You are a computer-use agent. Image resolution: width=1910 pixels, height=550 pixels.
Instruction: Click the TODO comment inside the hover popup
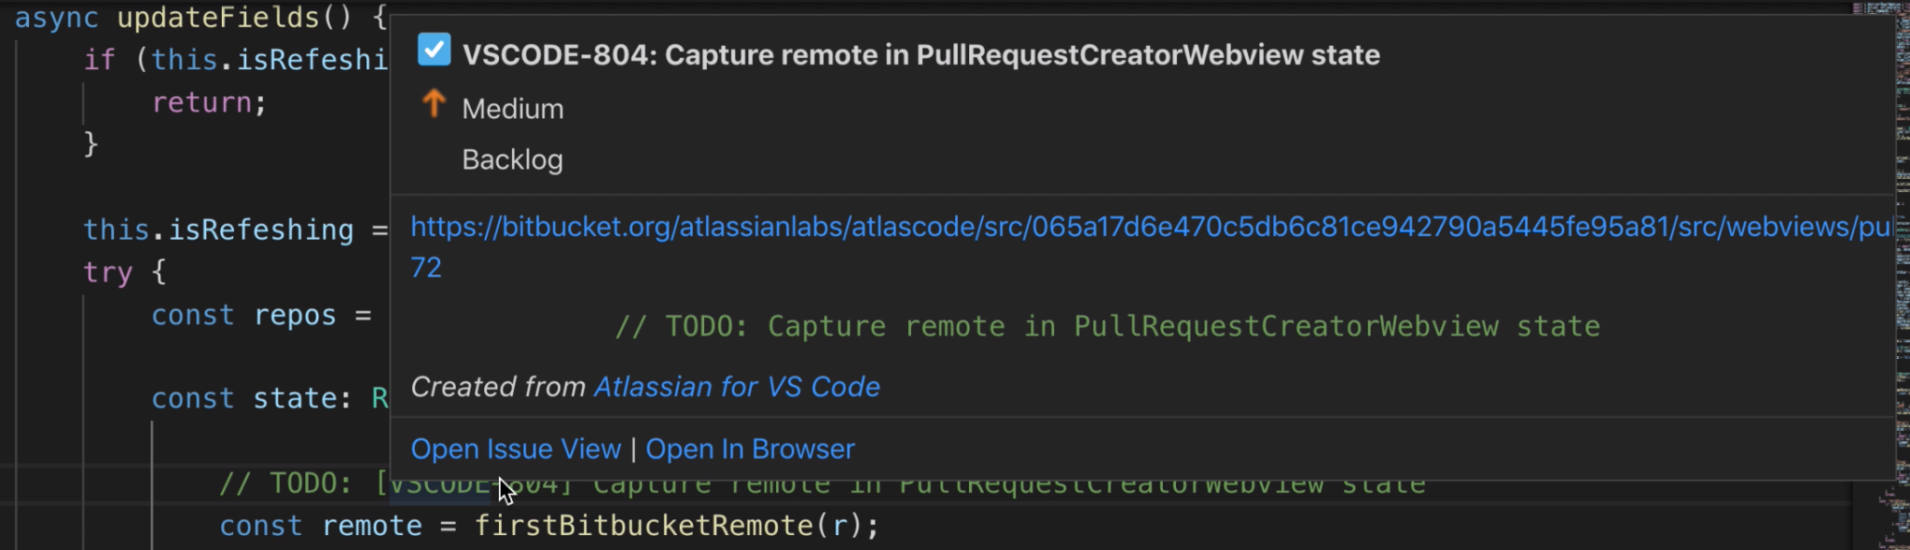click(1107, 327)
